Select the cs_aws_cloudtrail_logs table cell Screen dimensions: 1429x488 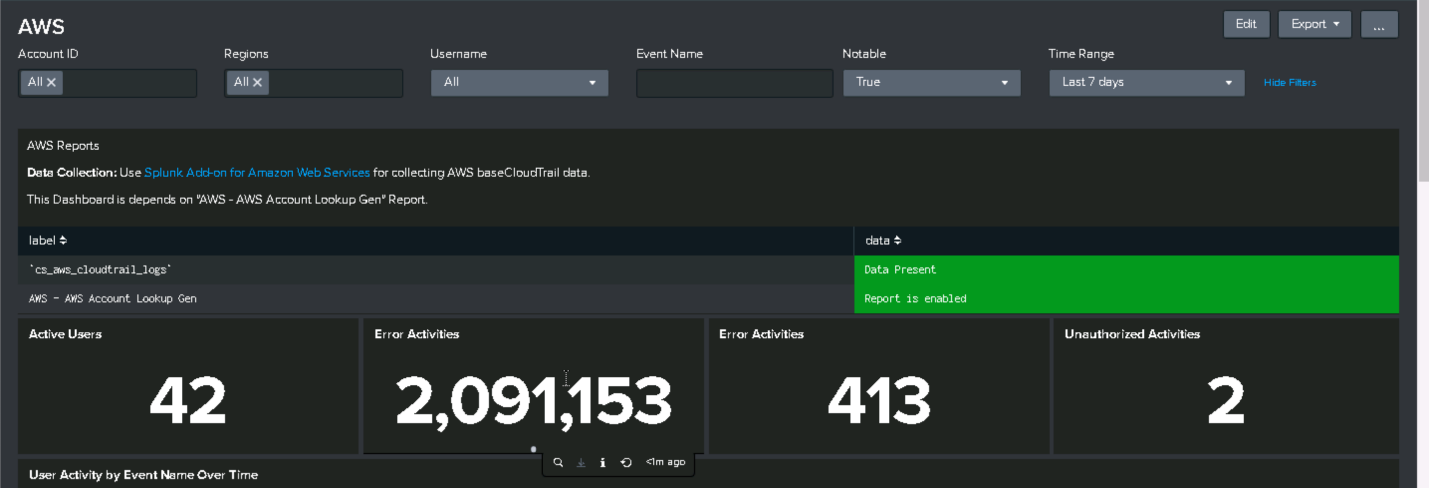click(x=435, y=269)
